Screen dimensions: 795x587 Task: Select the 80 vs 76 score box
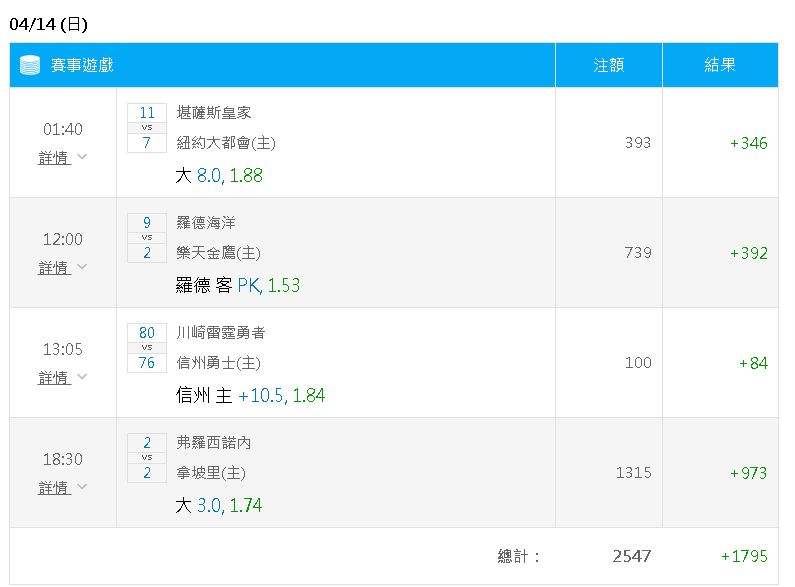(147, 348)
